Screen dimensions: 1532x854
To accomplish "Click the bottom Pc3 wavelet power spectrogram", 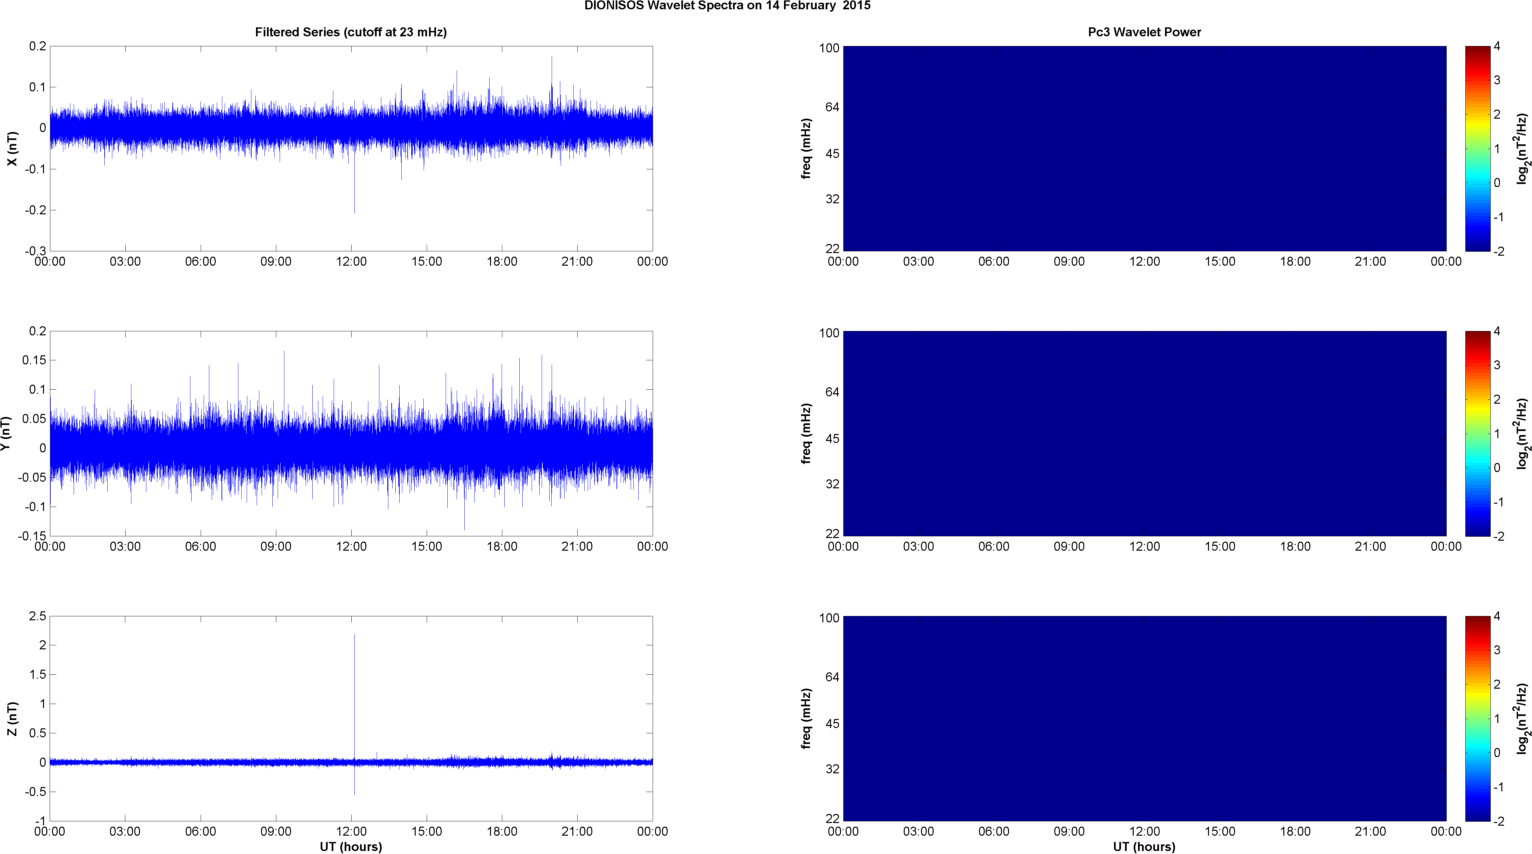I will coord(1144,719).
